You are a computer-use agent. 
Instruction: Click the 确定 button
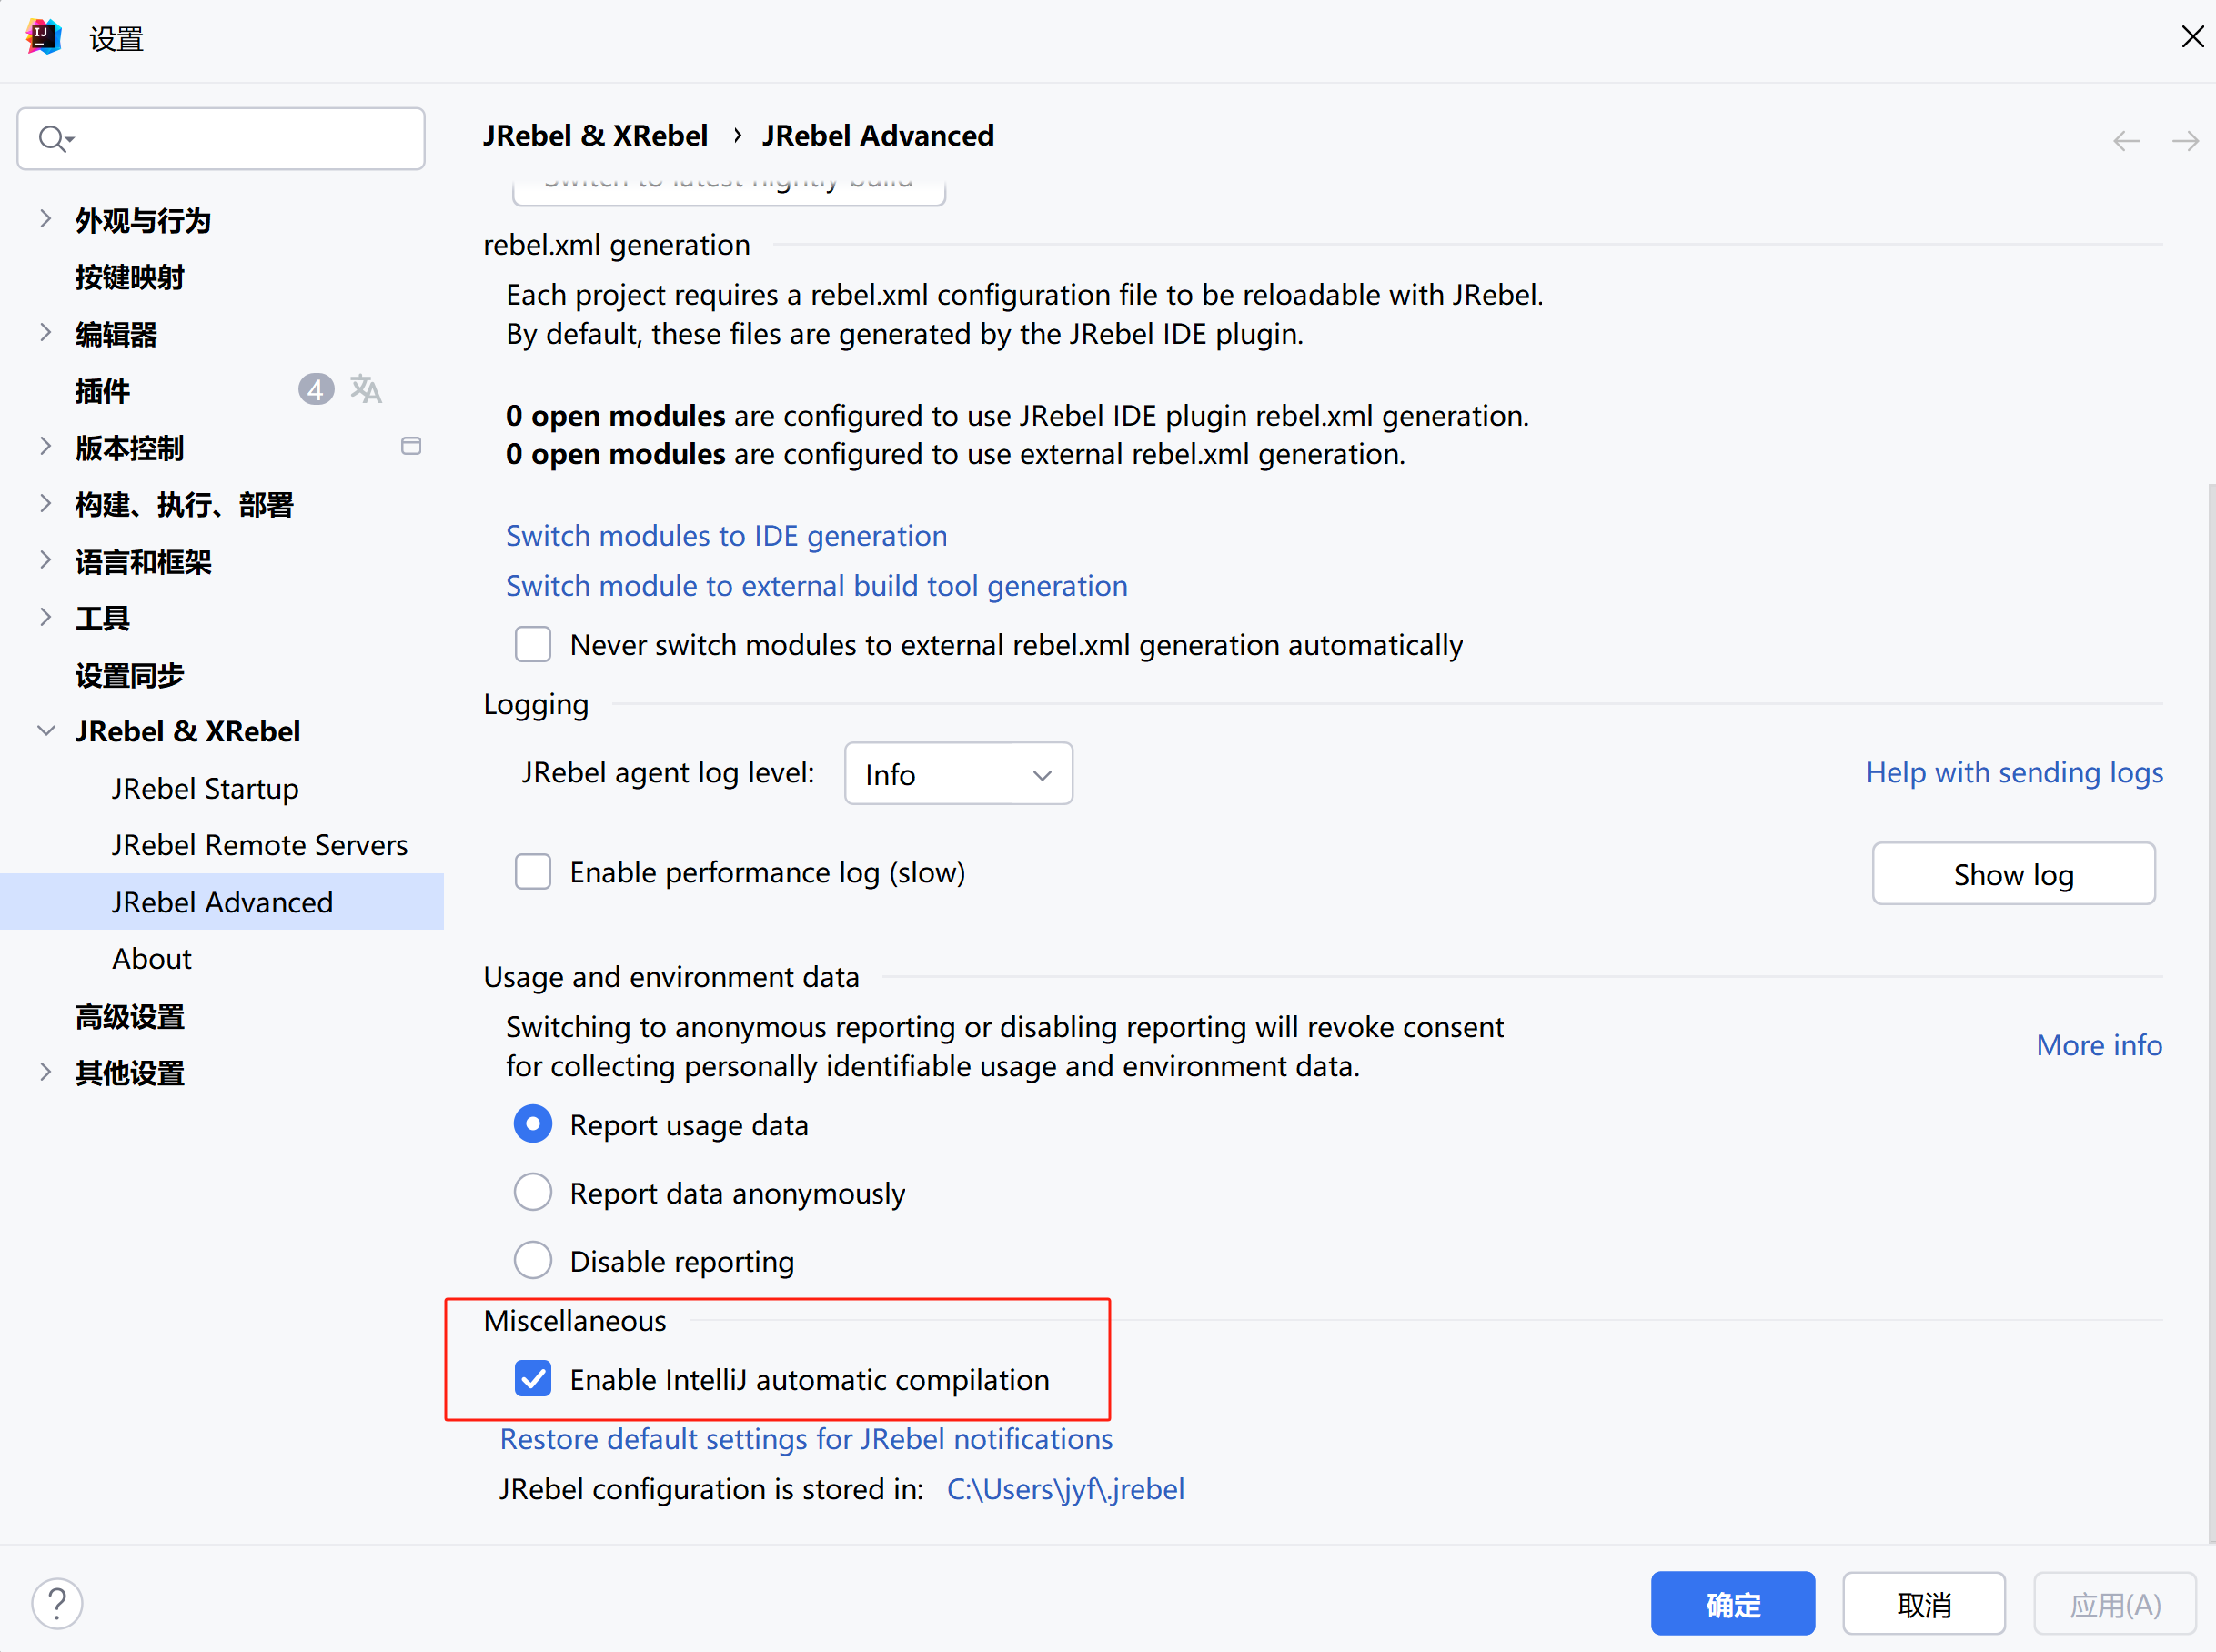(1732, 1604)
